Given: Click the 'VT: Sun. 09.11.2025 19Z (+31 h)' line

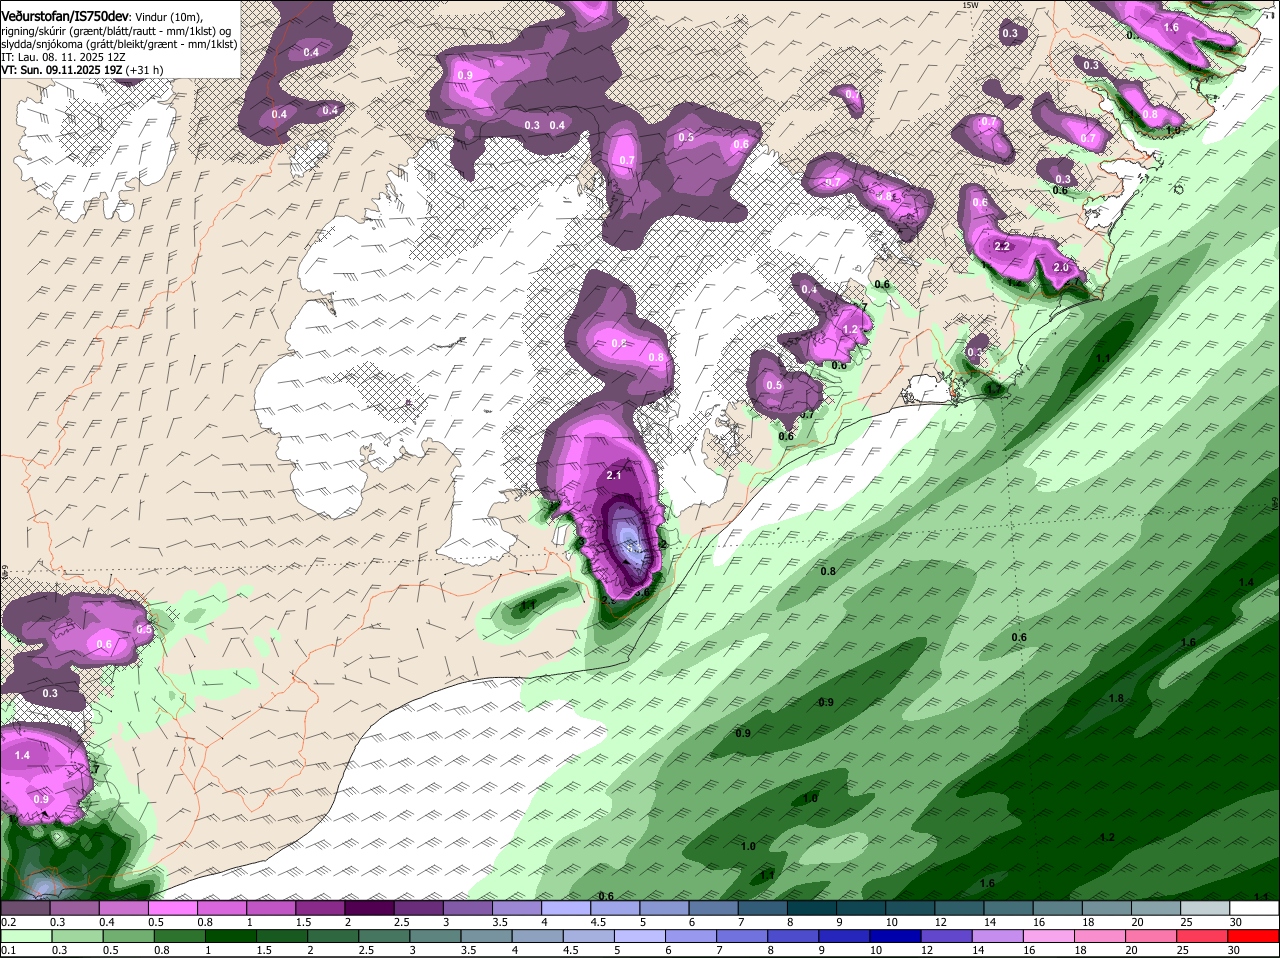Looking at the screenshot, I should point(82,70).
